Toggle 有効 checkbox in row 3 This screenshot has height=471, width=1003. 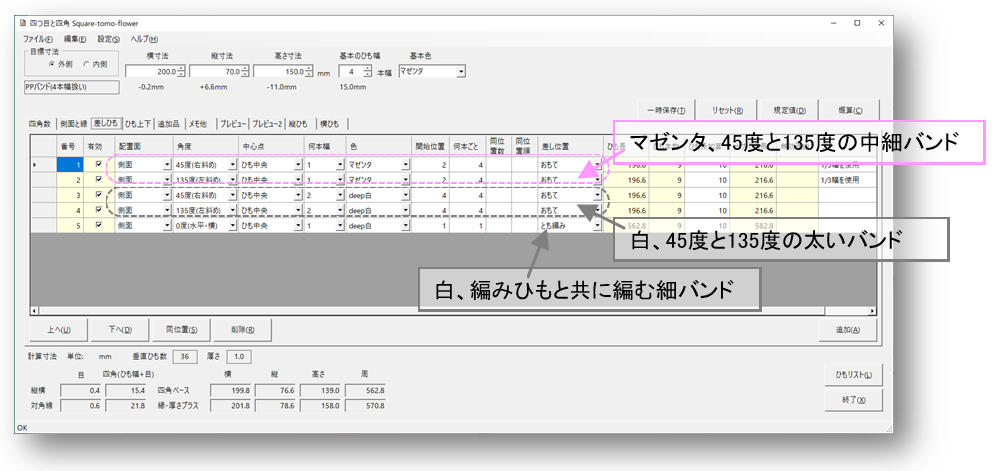click(98, 195)
